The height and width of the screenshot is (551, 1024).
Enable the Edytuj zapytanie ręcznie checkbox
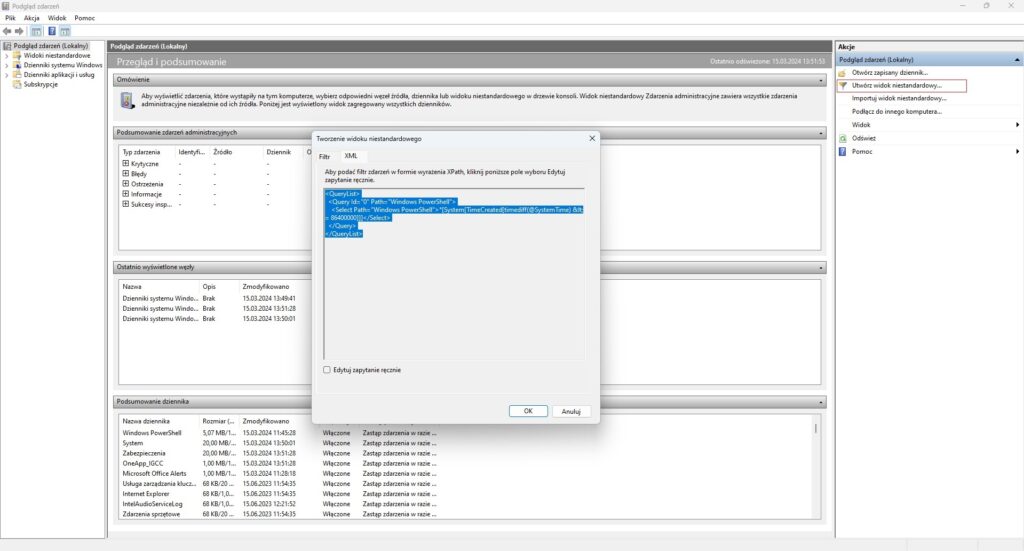pos(327,370)
